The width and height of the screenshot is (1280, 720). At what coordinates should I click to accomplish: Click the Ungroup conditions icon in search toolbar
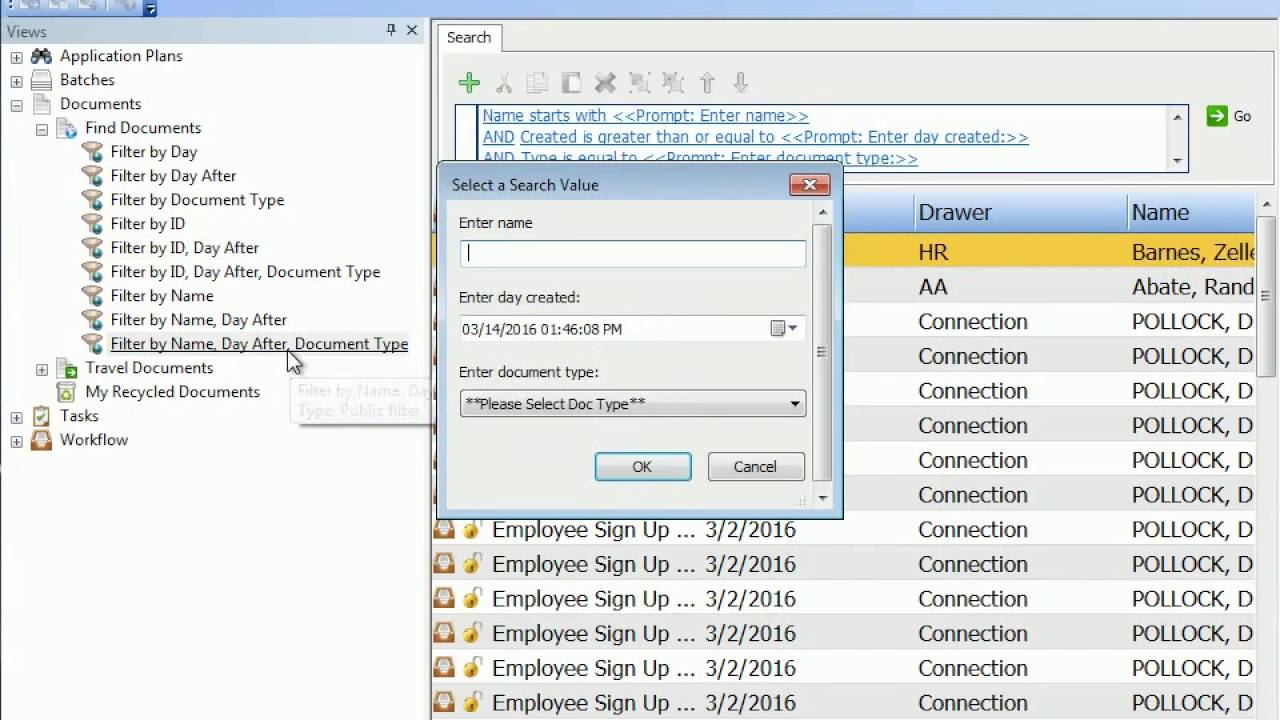tap(673, 83)
